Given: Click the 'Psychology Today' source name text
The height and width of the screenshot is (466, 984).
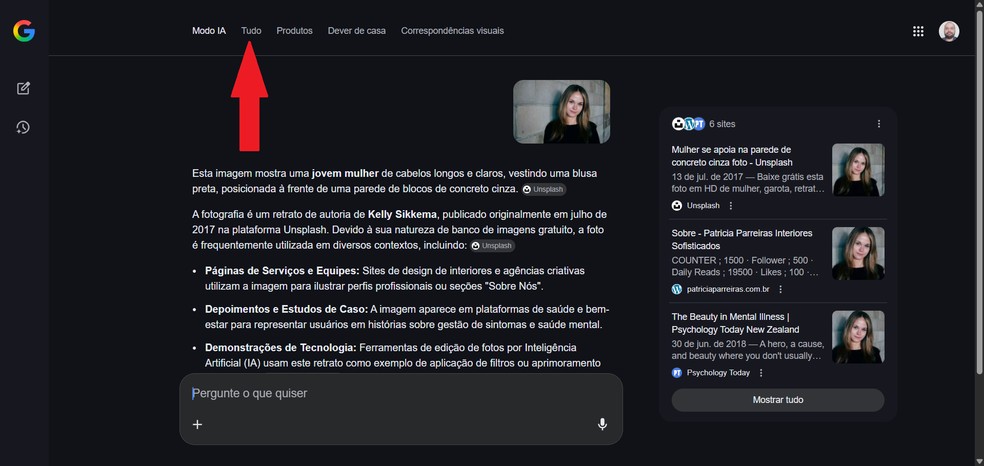Looking at the screenshot, I should pyautogui.click(x=719, y=373).
